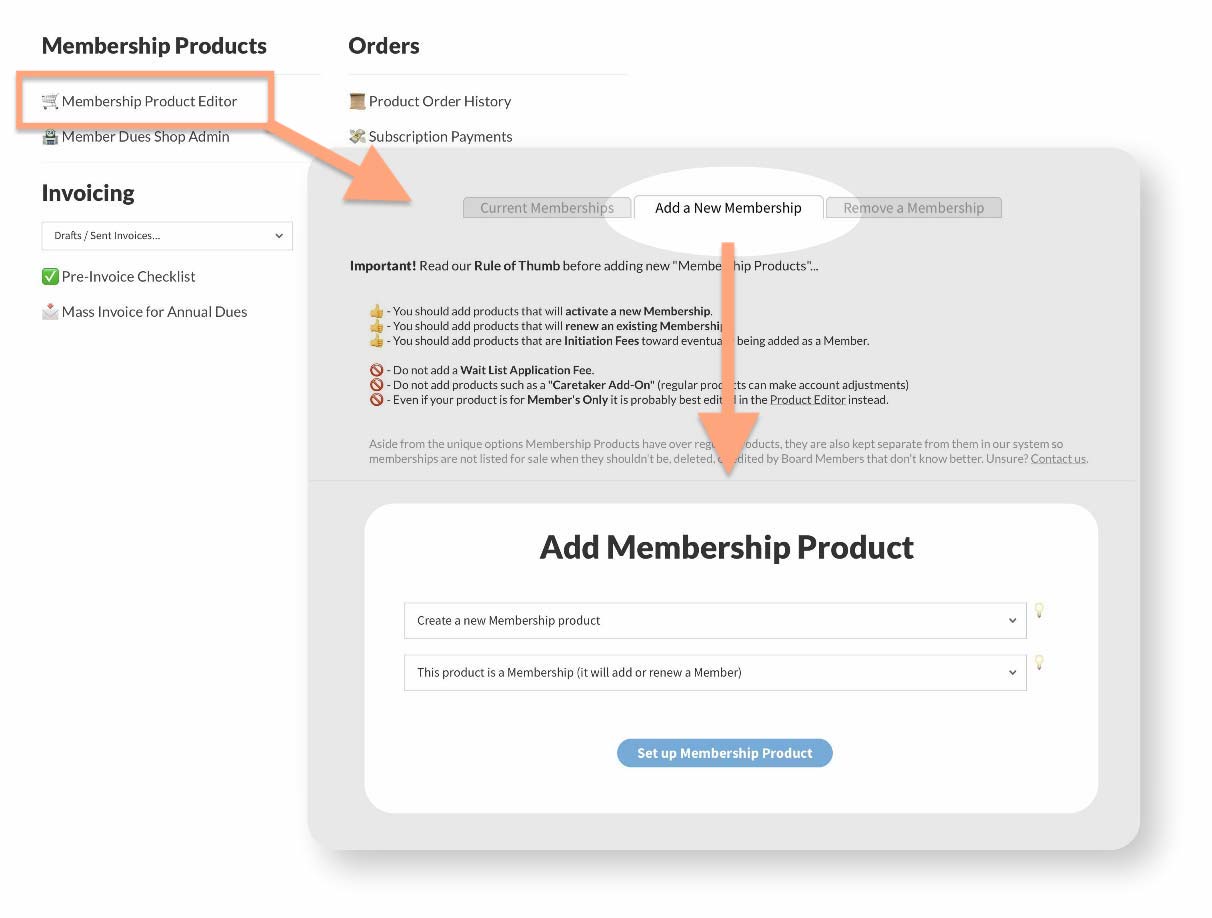Click the shopping cart Membership Product Editor icon
1212x918 pixels.
(x=50, y=101)
